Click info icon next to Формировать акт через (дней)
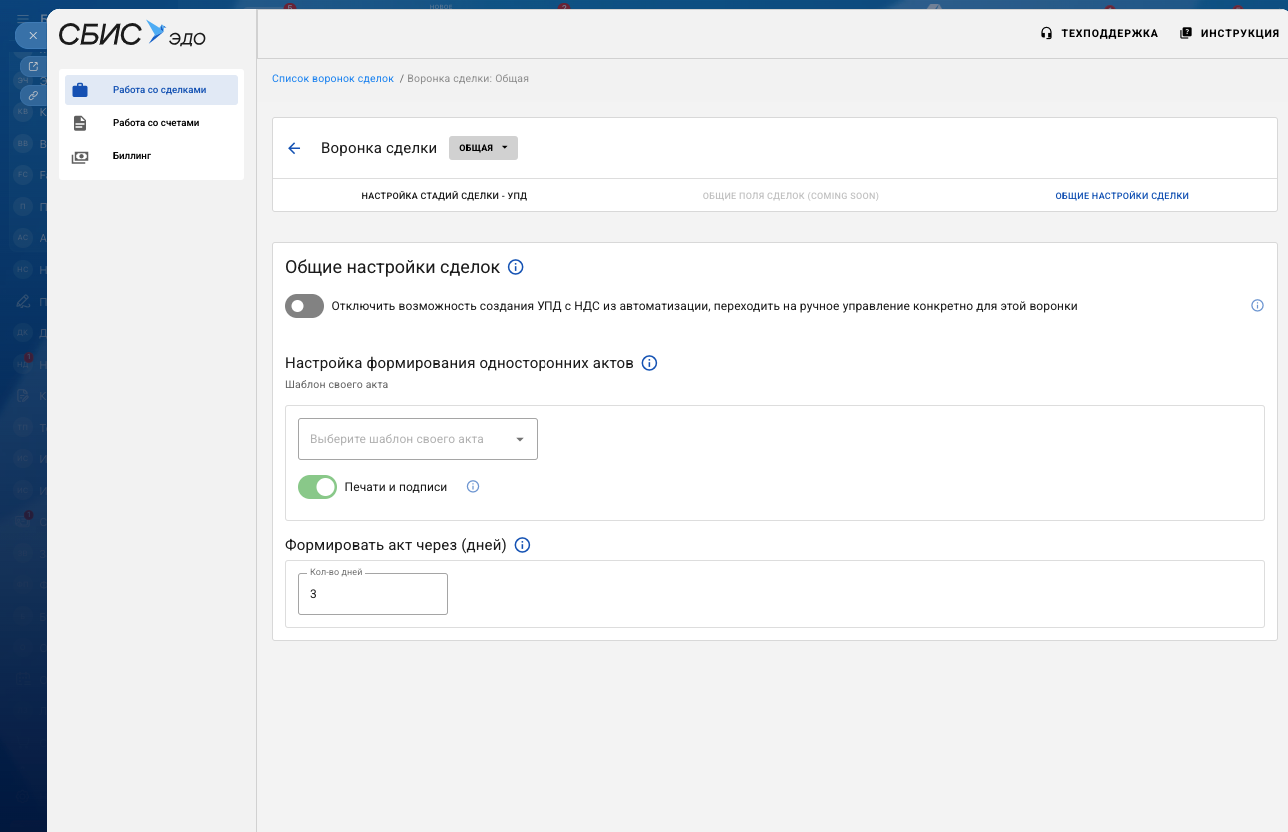 click(x=522, y=545)
